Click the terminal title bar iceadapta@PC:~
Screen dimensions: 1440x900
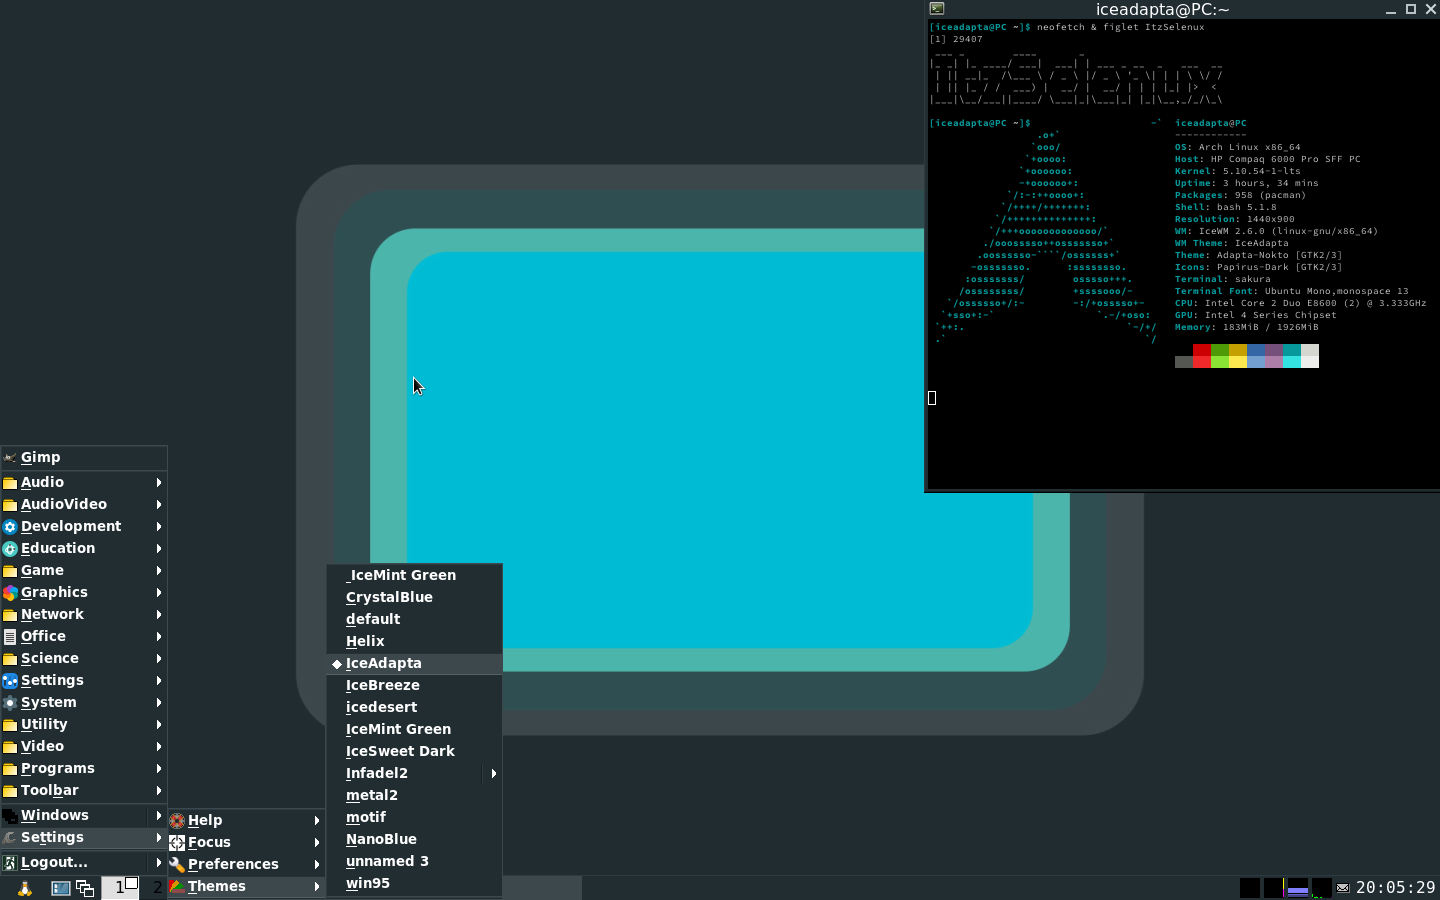(1162, 9)
